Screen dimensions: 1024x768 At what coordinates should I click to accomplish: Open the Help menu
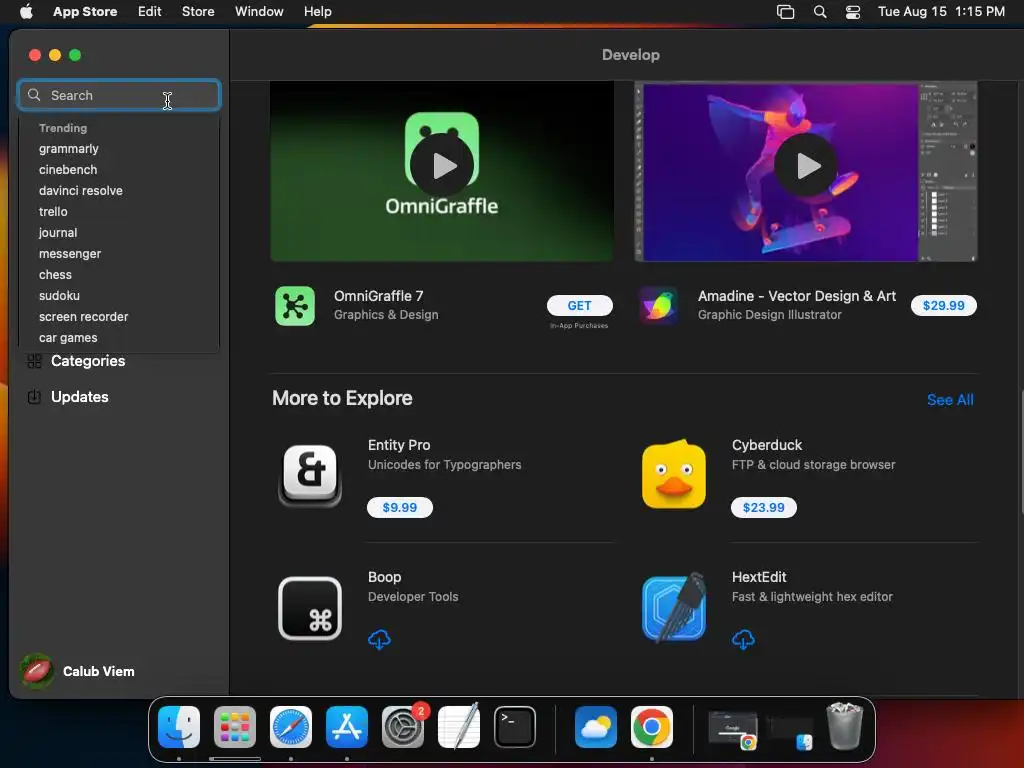click(317, 11)
